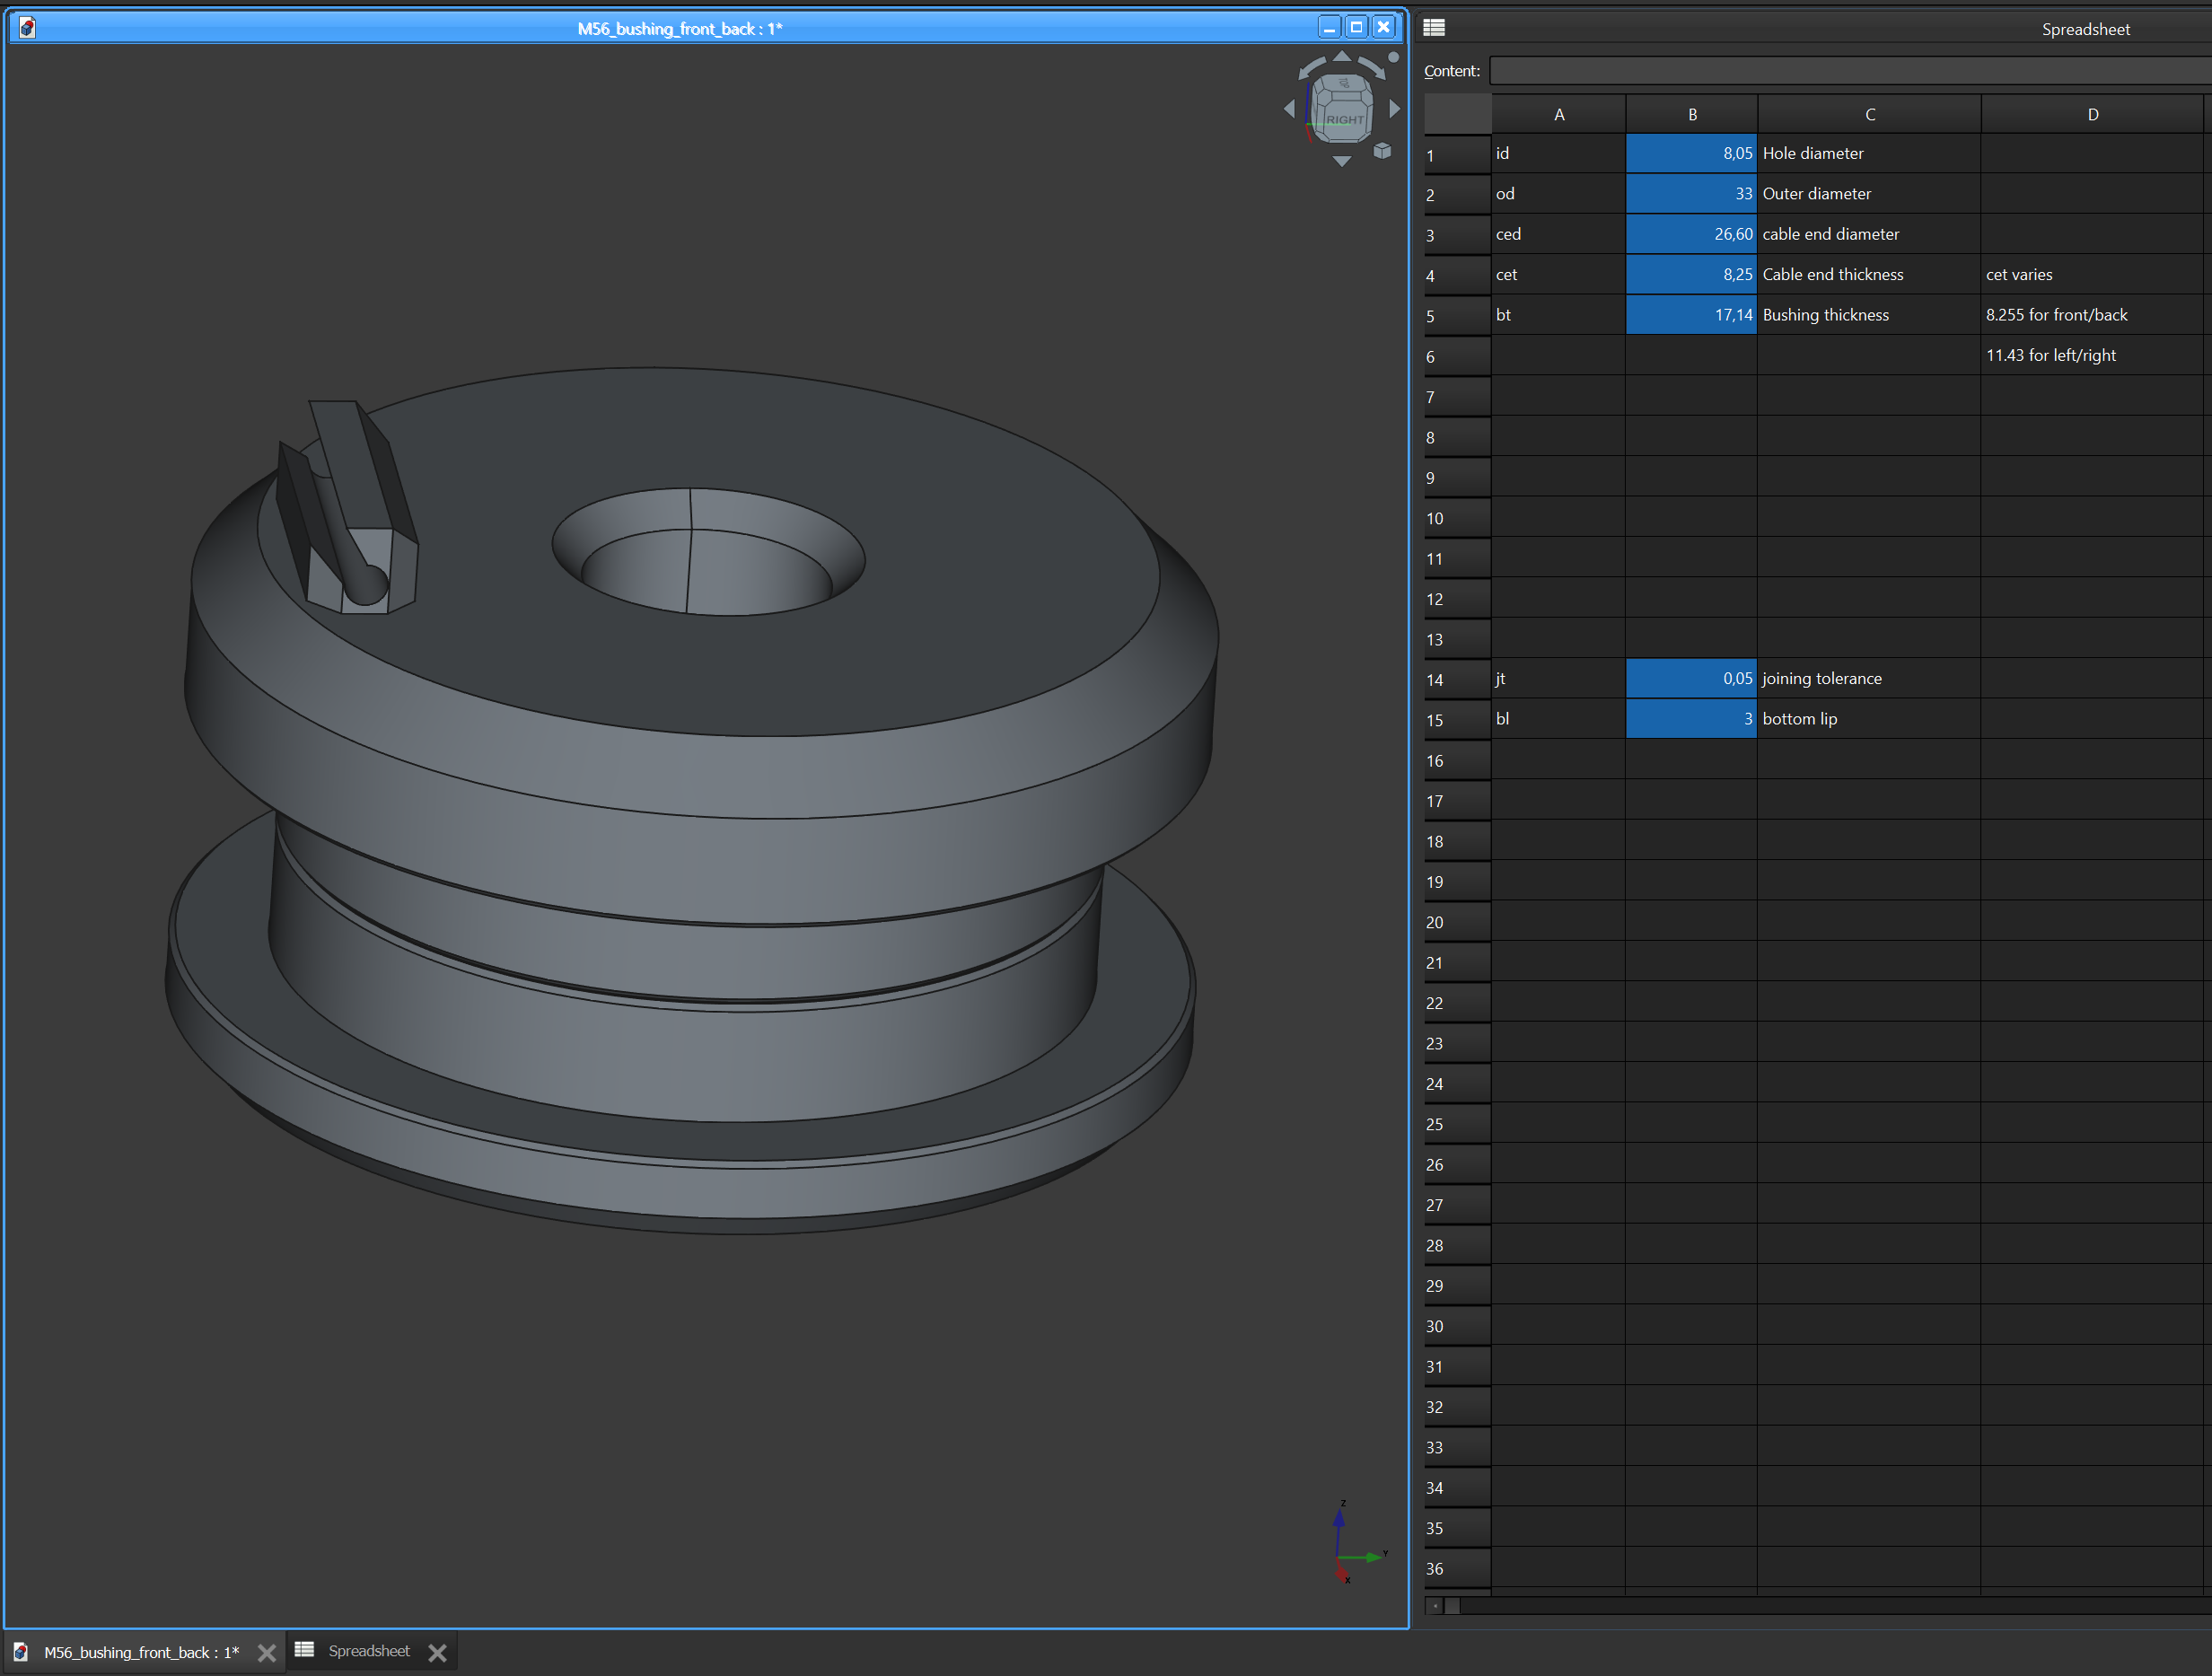The image size is (2212, 1676).
Task: Switch to Spreadsheet tab at bottom
Action: pyautogui.click(x=370, y=1651)
